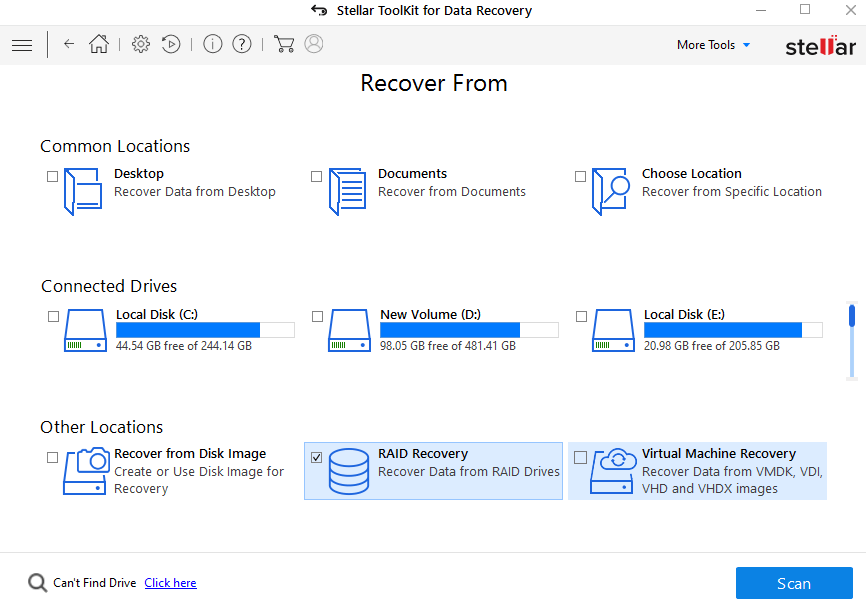Click the Stellar logo
Viewport: 866px width, 603px height.
pos(820,44)
